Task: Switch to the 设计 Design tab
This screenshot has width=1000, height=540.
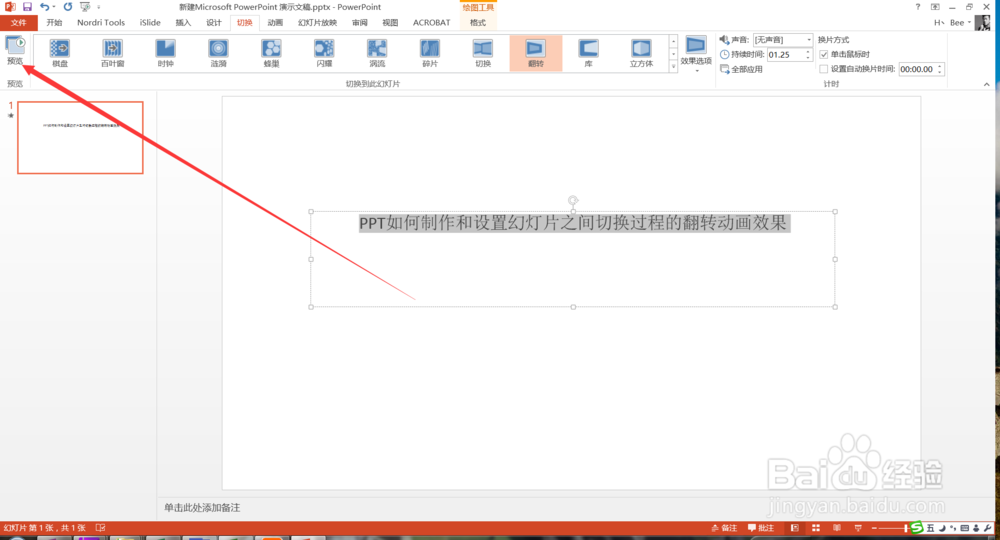Action: coord(214,22)
